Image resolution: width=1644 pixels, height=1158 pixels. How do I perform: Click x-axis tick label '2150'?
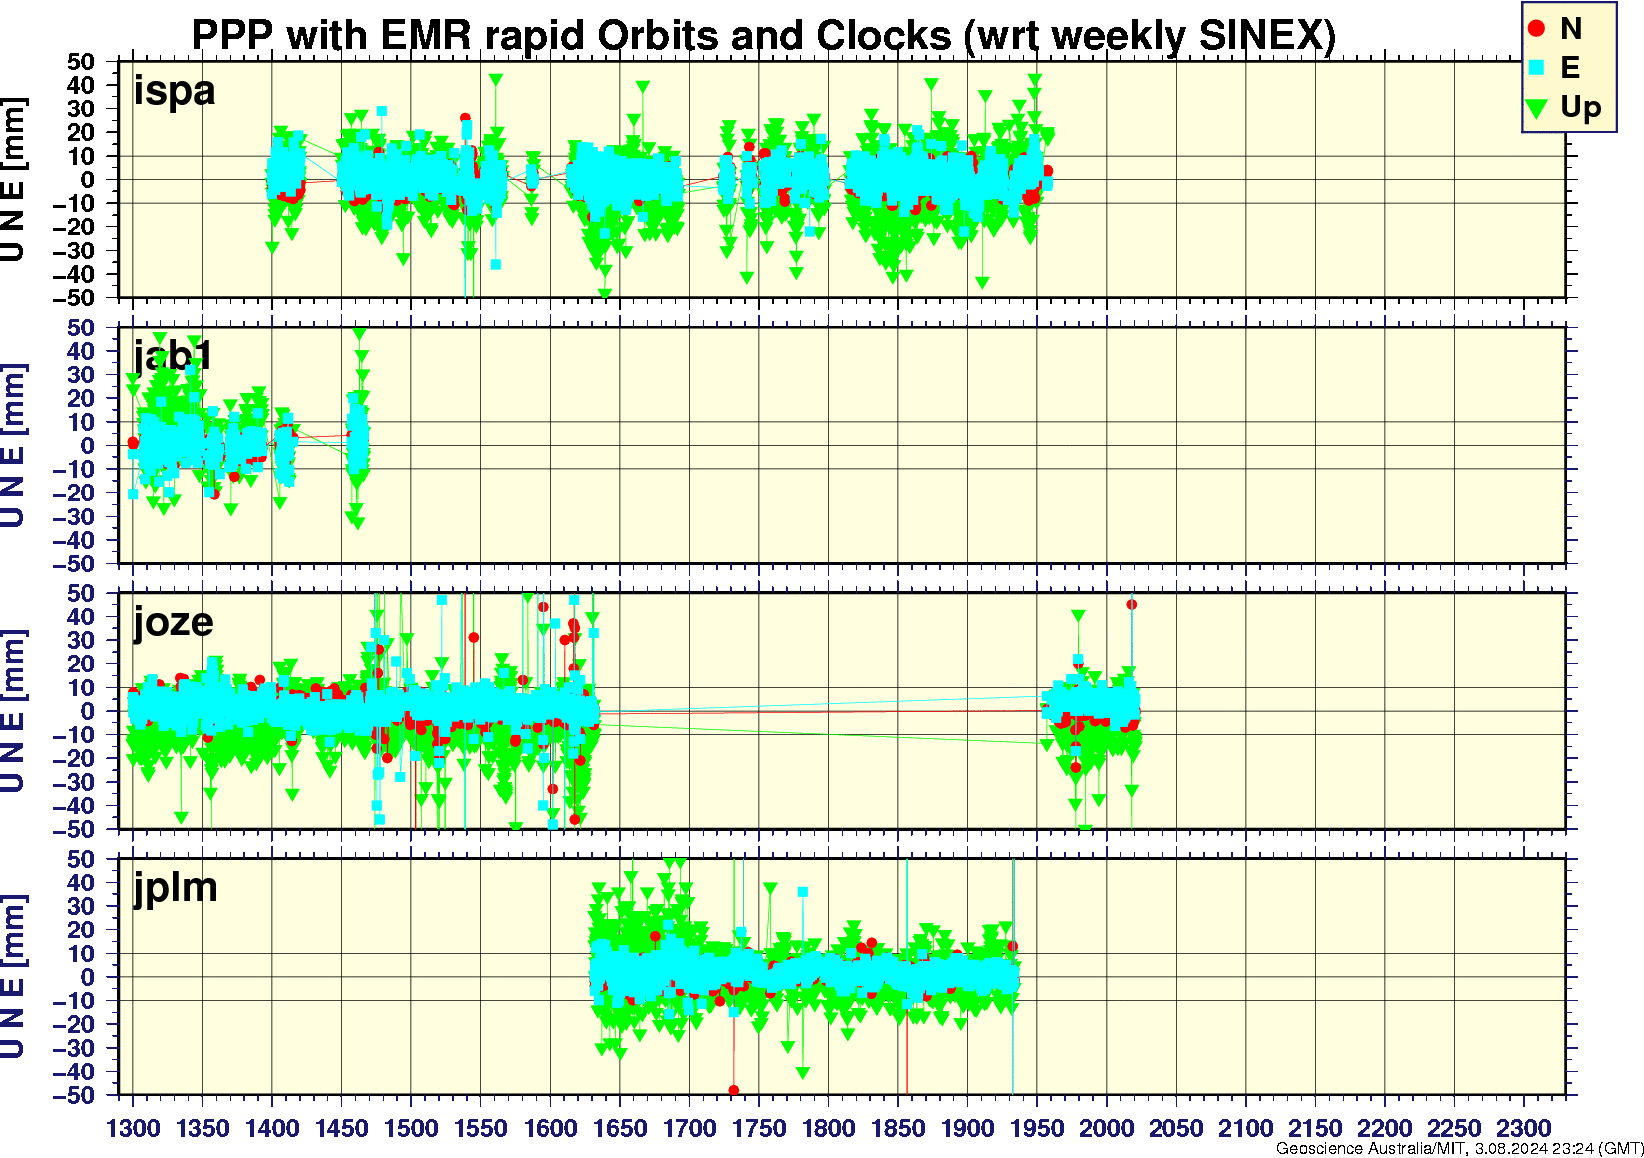(x=1315, y=1129)
